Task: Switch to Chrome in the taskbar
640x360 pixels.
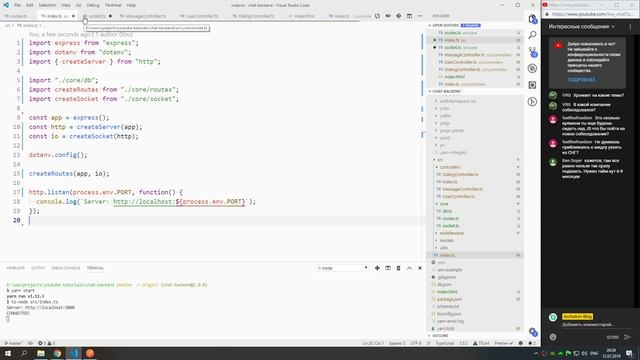Action: [57, 353]
